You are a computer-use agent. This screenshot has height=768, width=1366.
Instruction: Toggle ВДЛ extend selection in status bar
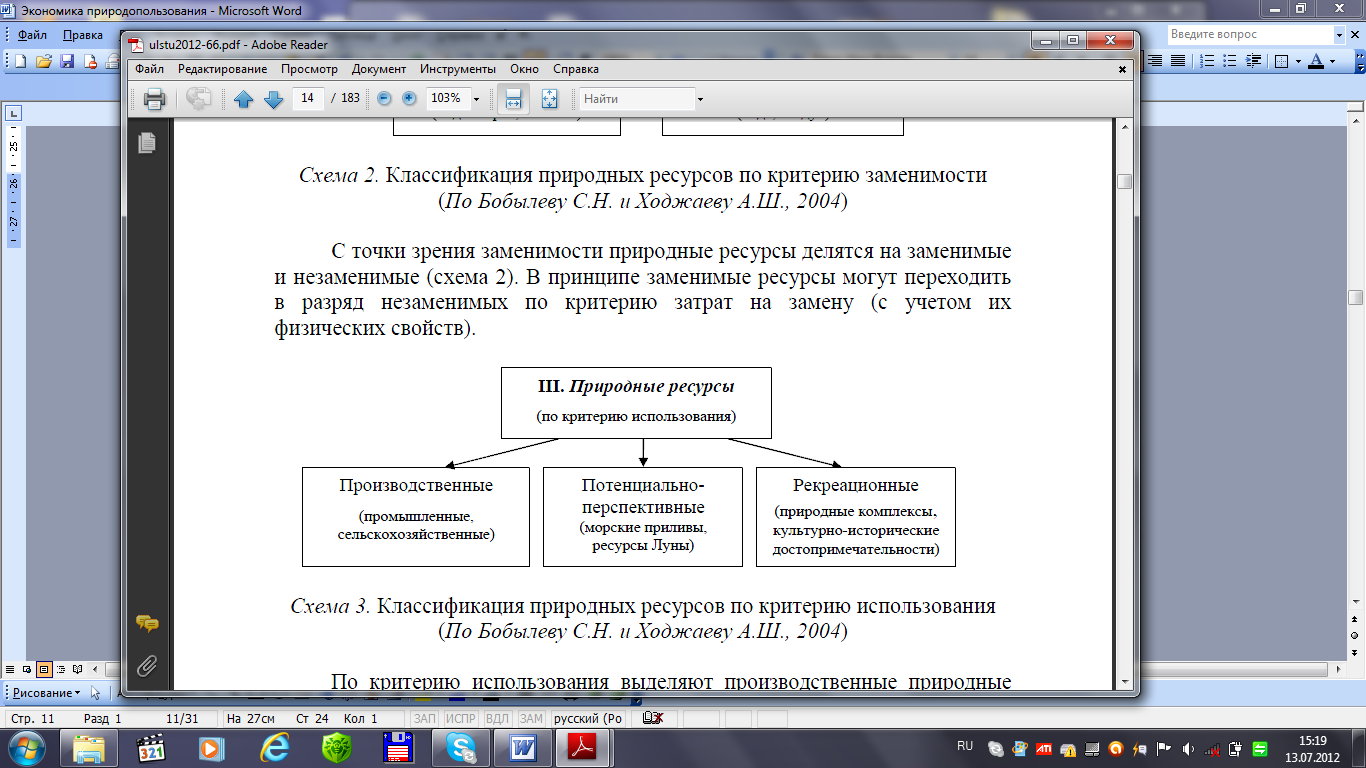click(497, 719)
